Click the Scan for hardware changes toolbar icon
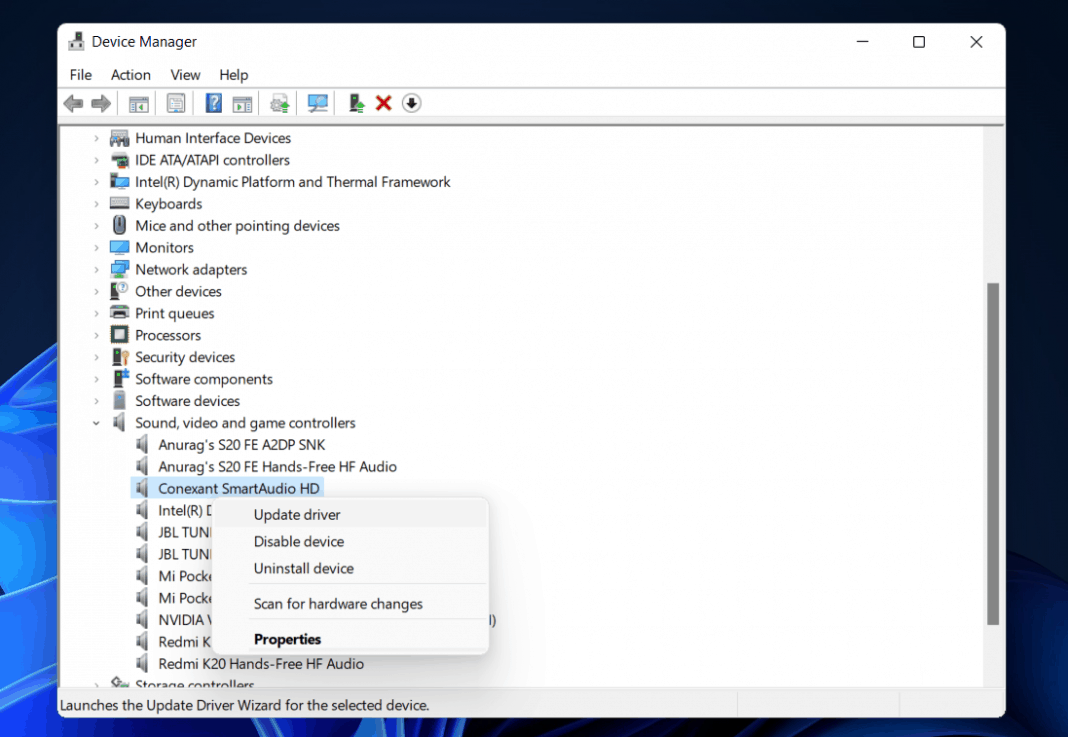 [317, 103]
